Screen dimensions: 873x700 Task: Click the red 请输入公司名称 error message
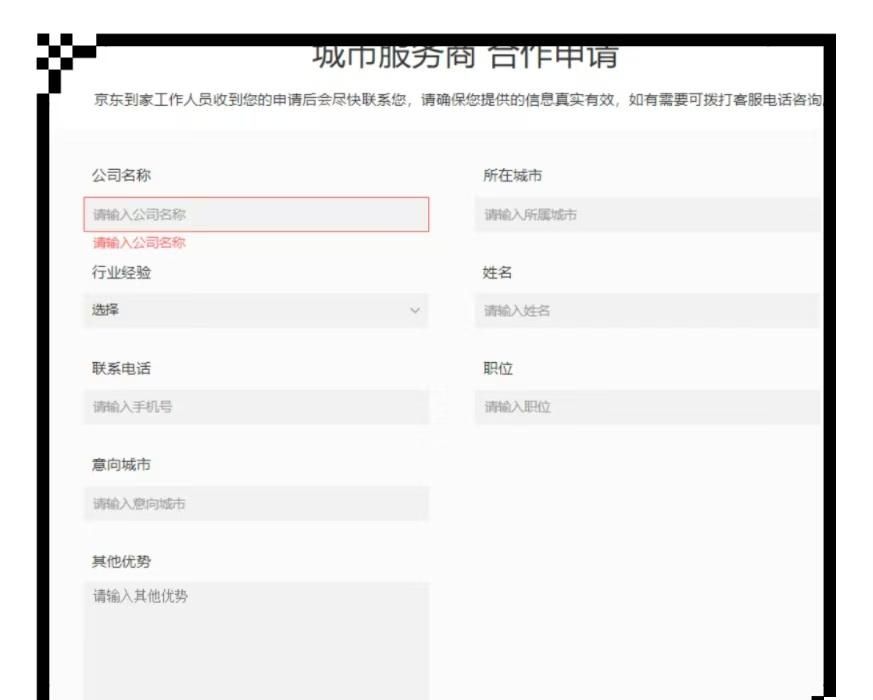[x=139, y=243]
